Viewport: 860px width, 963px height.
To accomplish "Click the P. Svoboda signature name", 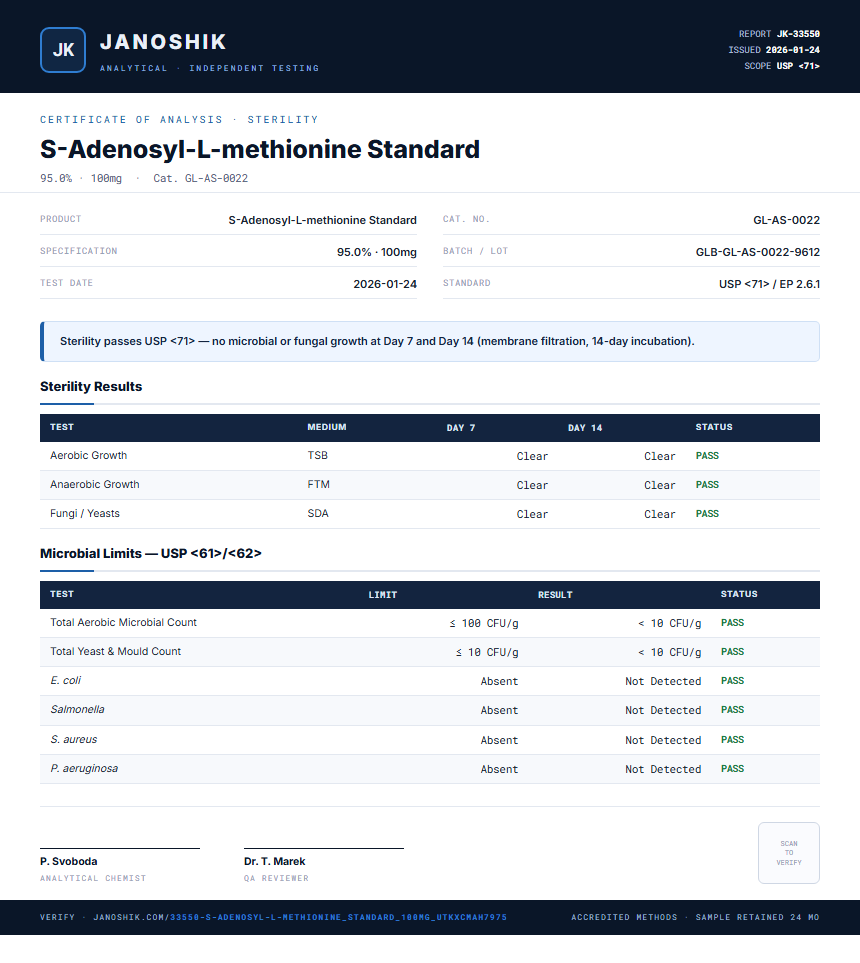I will pyautogui.click(x=69, y=861).
